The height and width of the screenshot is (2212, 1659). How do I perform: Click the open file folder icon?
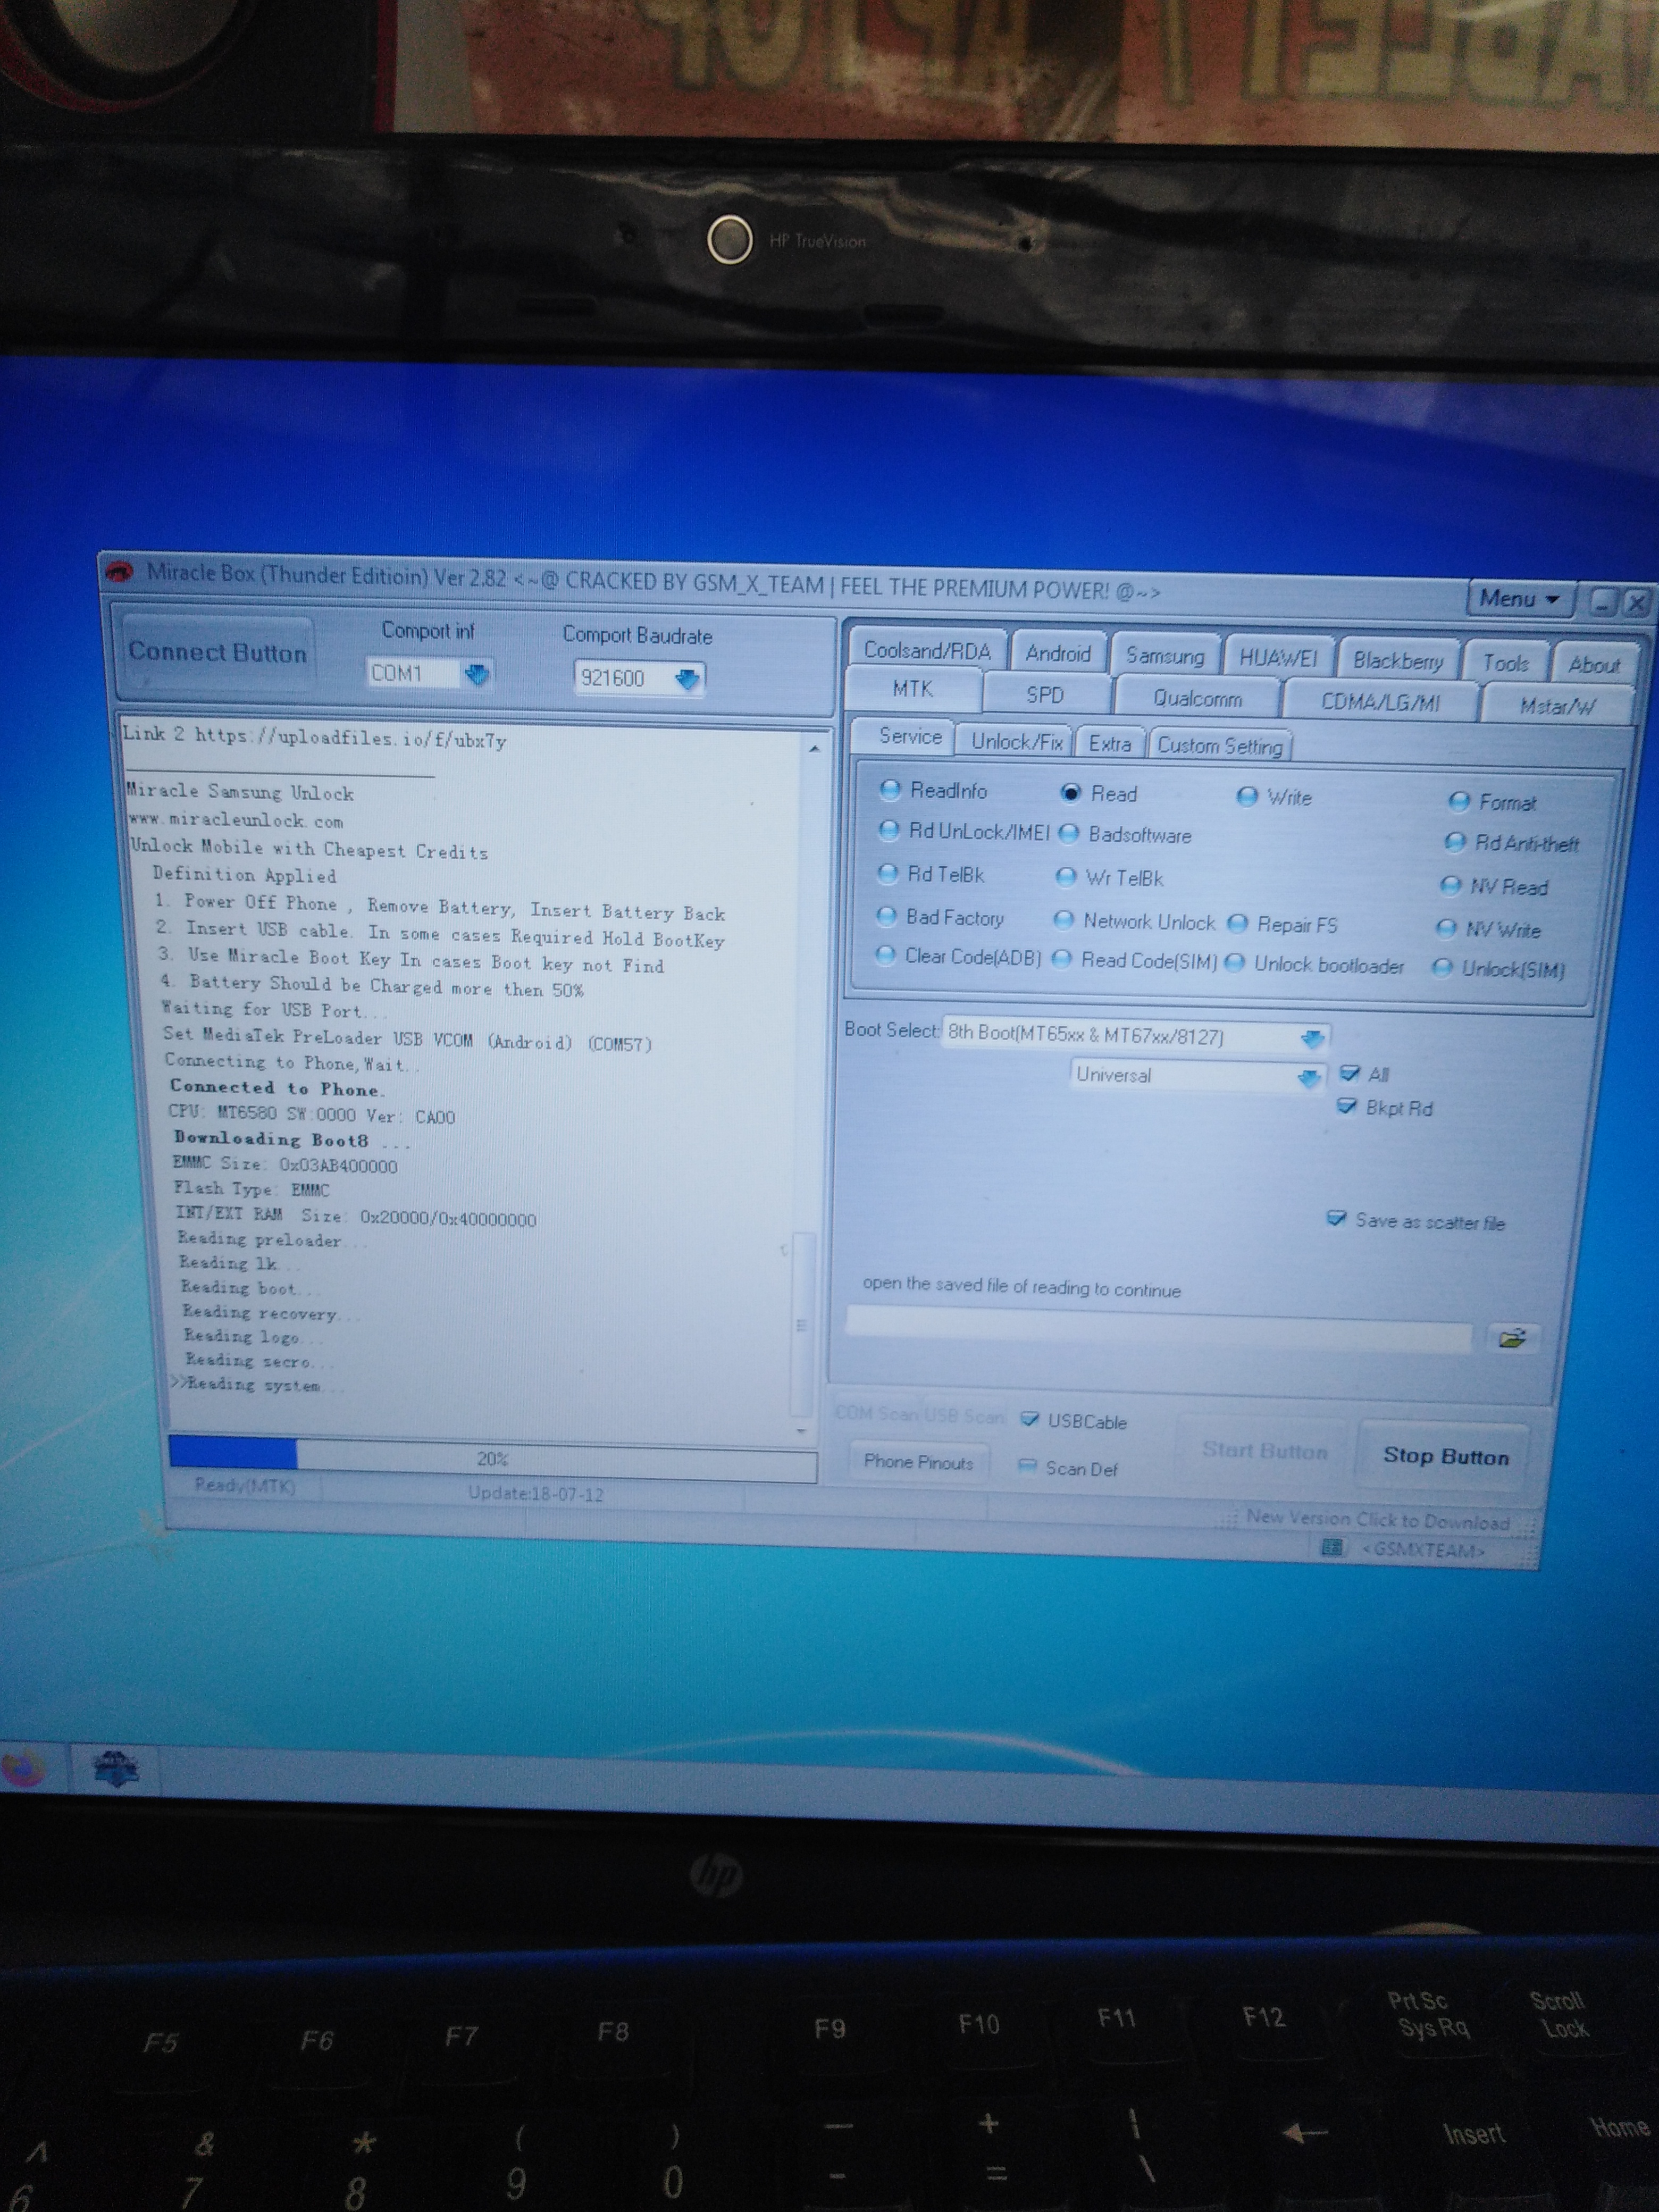[x=1512, y=1339]
